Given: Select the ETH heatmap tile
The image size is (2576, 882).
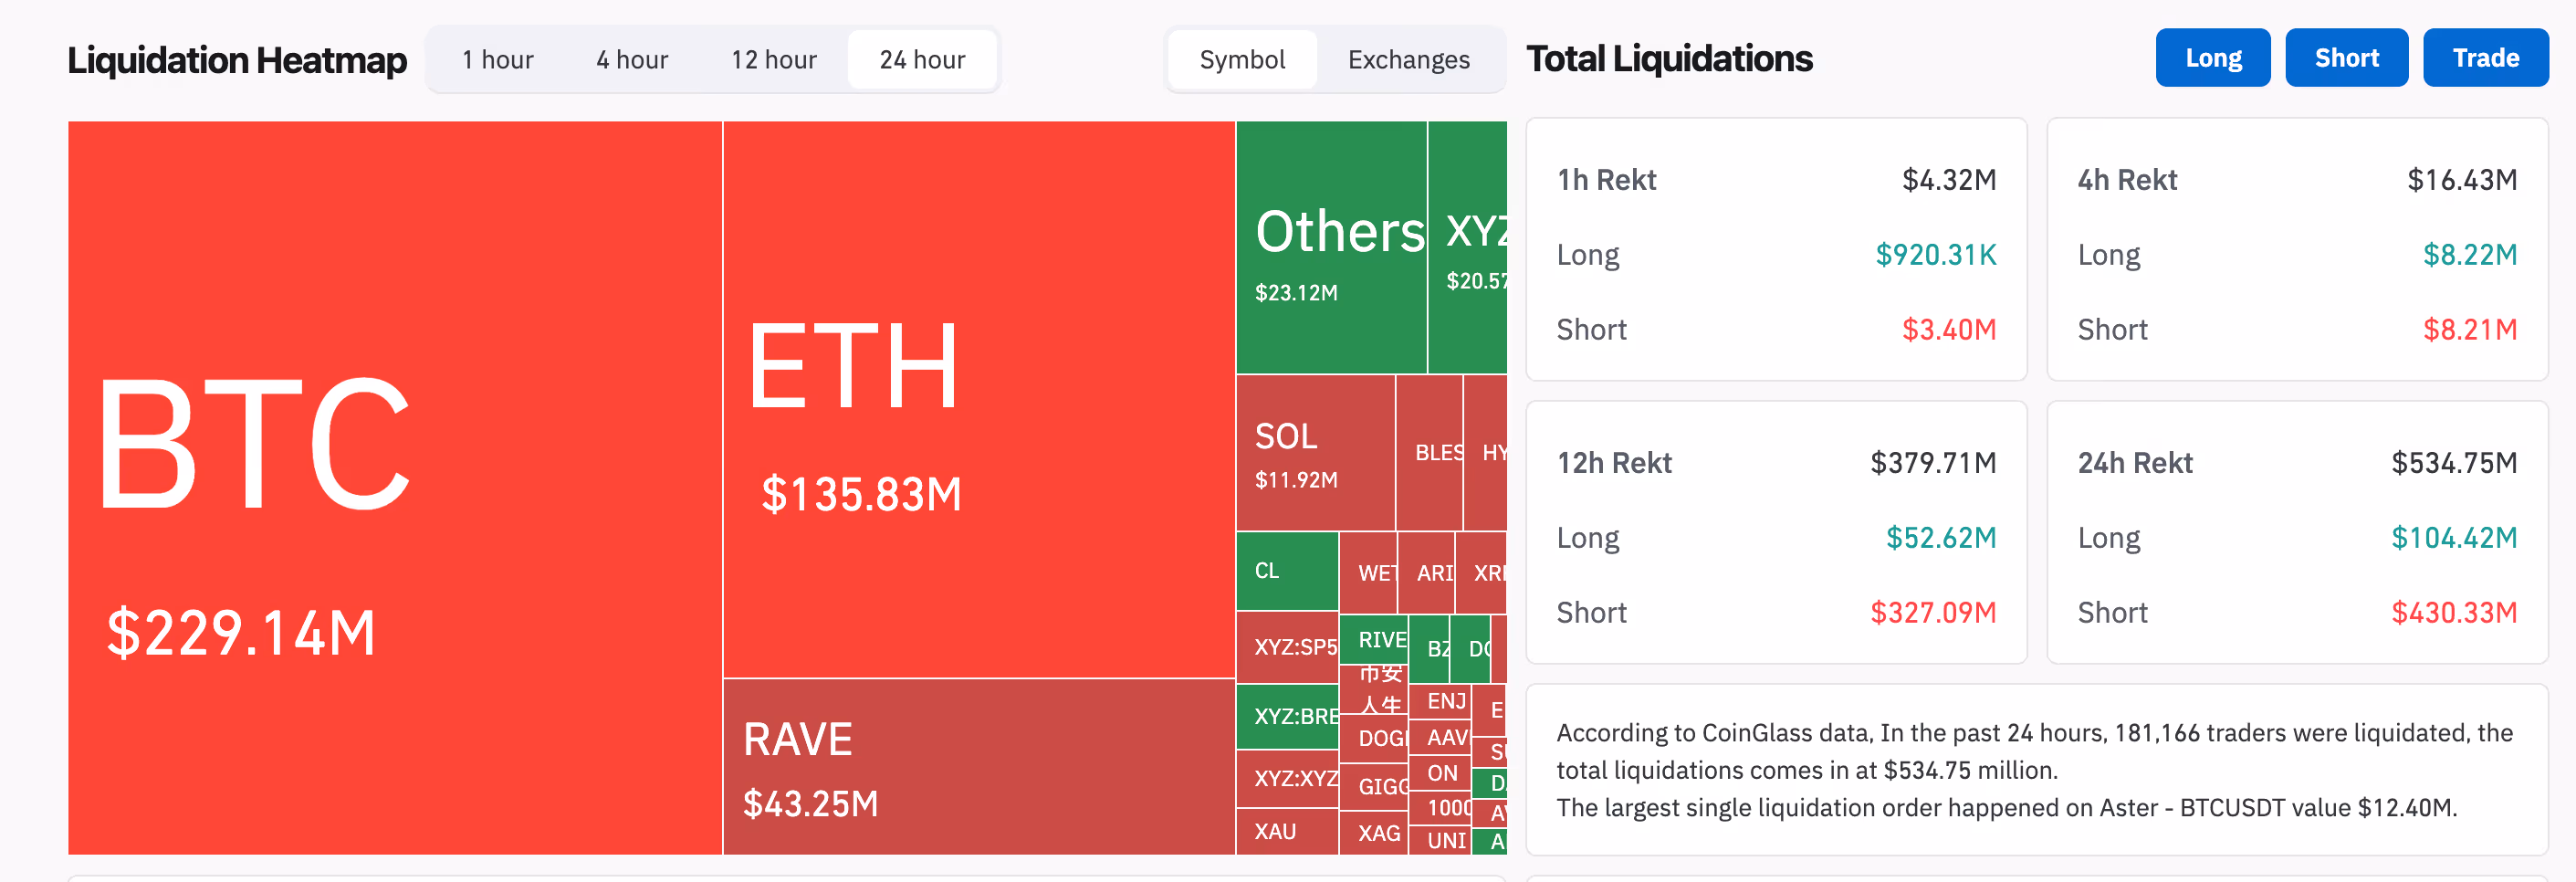Looking at the screenshot, I should pos(978,400).
